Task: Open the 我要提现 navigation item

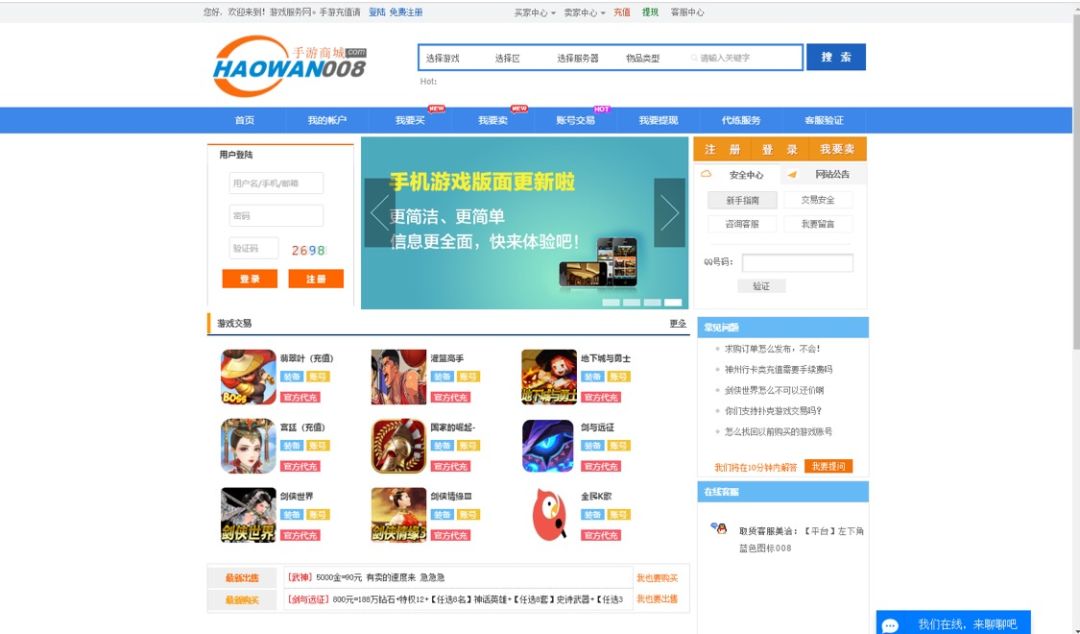Action: (658, 120)
